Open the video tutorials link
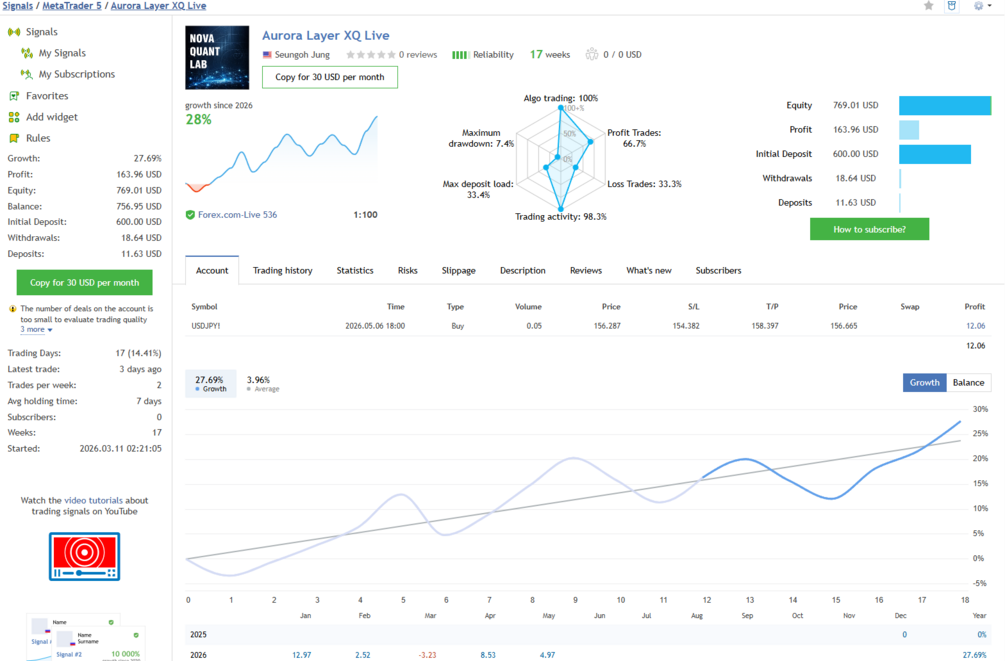Viewport: 1005px width, 661px height. point(93,501)
